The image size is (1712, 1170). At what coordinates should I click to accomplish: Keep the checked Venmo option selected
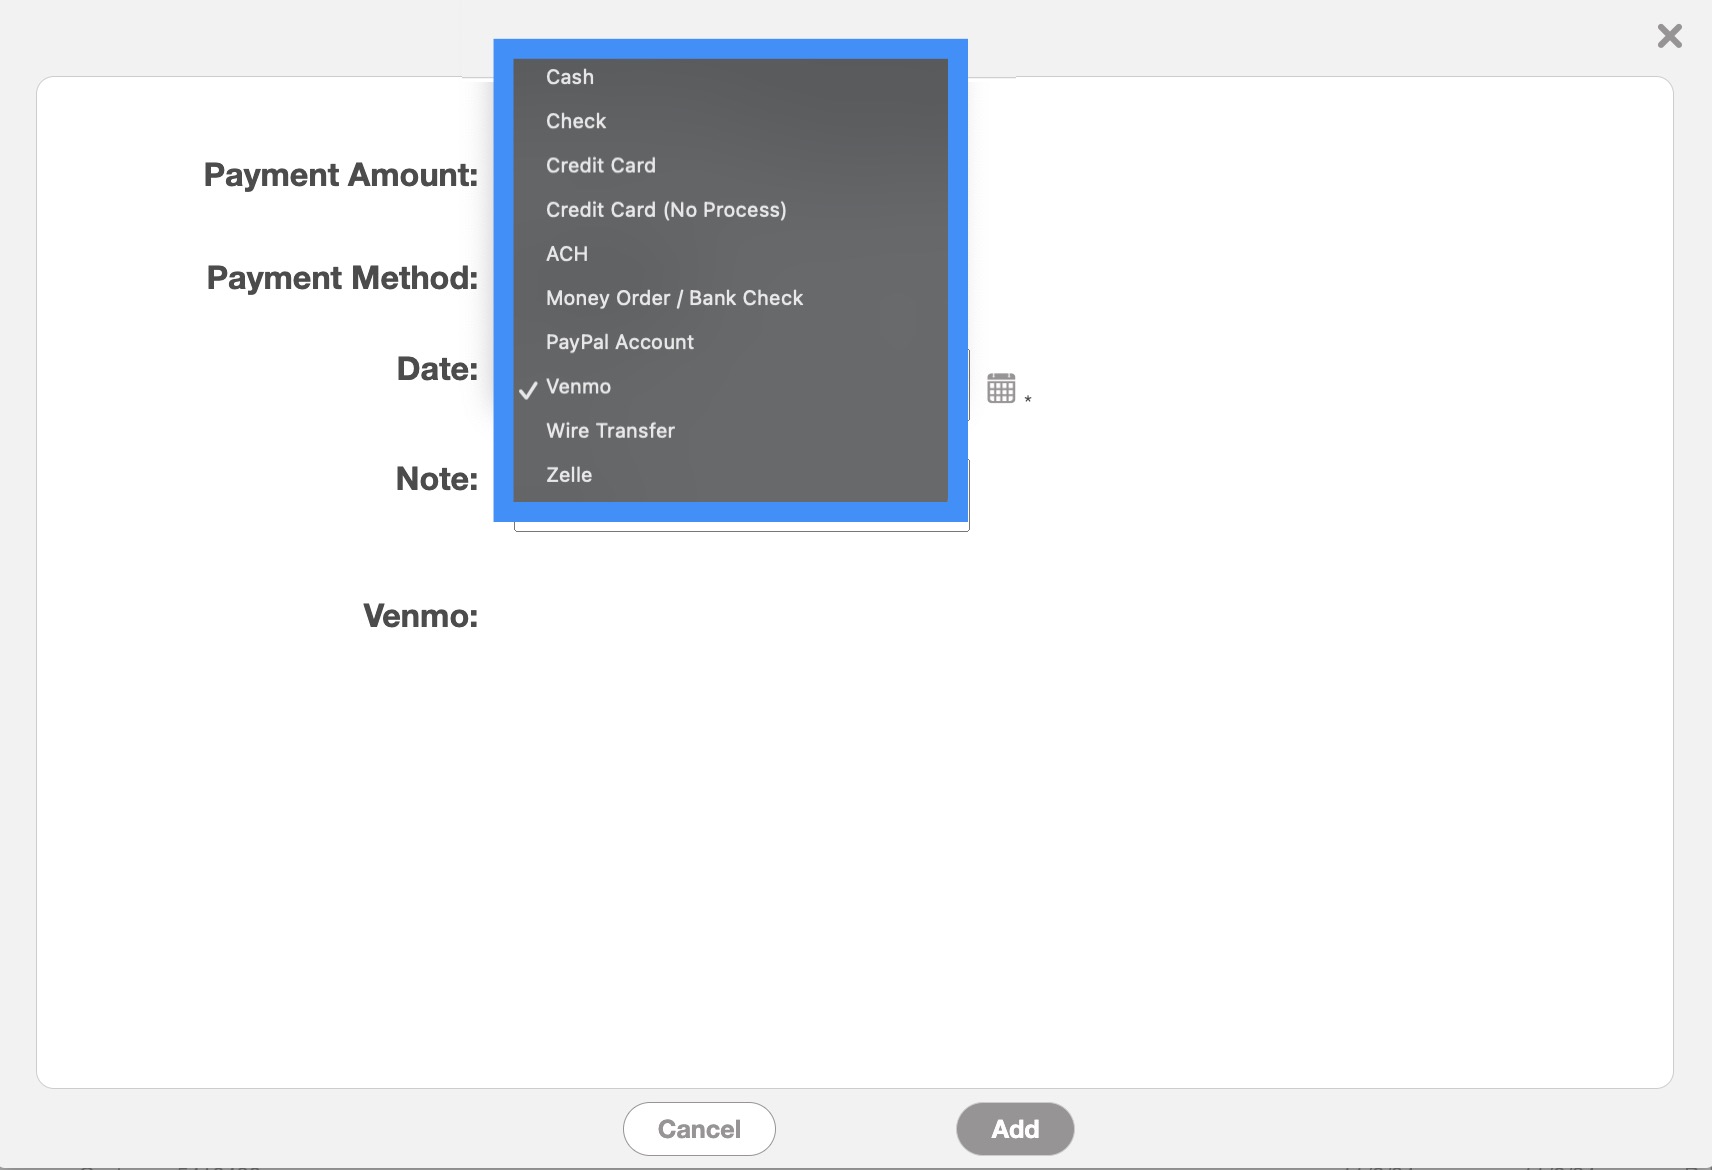click(578, 387)
